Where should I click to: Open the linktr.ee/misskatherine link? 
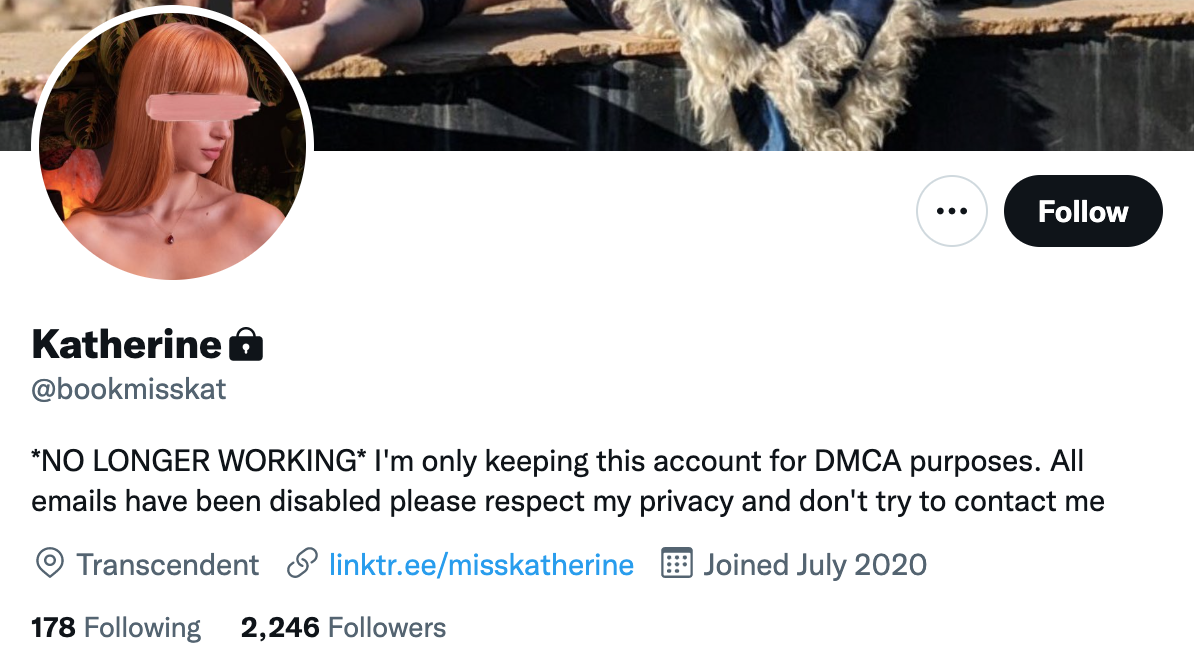[x=480, y=564]
